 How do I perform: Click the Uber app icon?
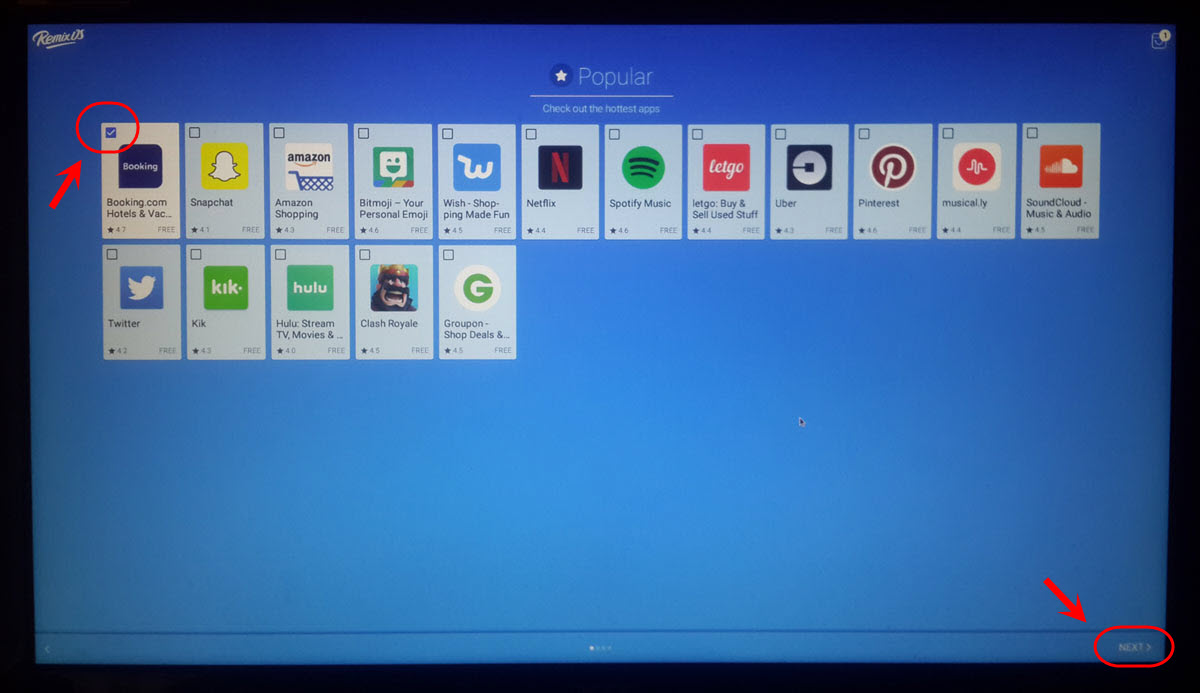pos(809,167)
